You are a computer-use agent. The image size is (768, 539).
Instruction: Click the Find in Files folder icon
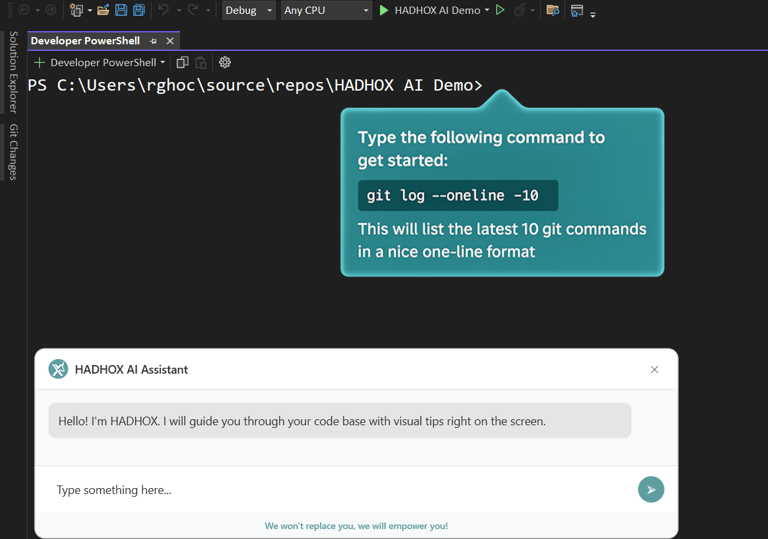coord(552,10)
